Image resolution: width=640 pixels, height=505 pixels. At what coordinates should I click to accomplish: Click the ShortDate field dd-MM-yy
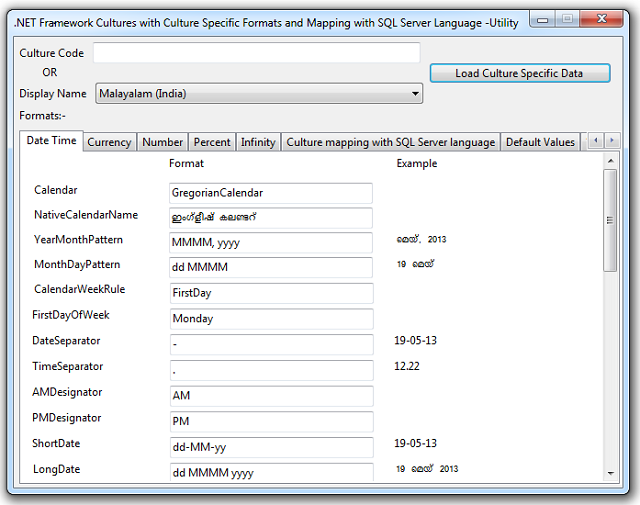point(271,447)
